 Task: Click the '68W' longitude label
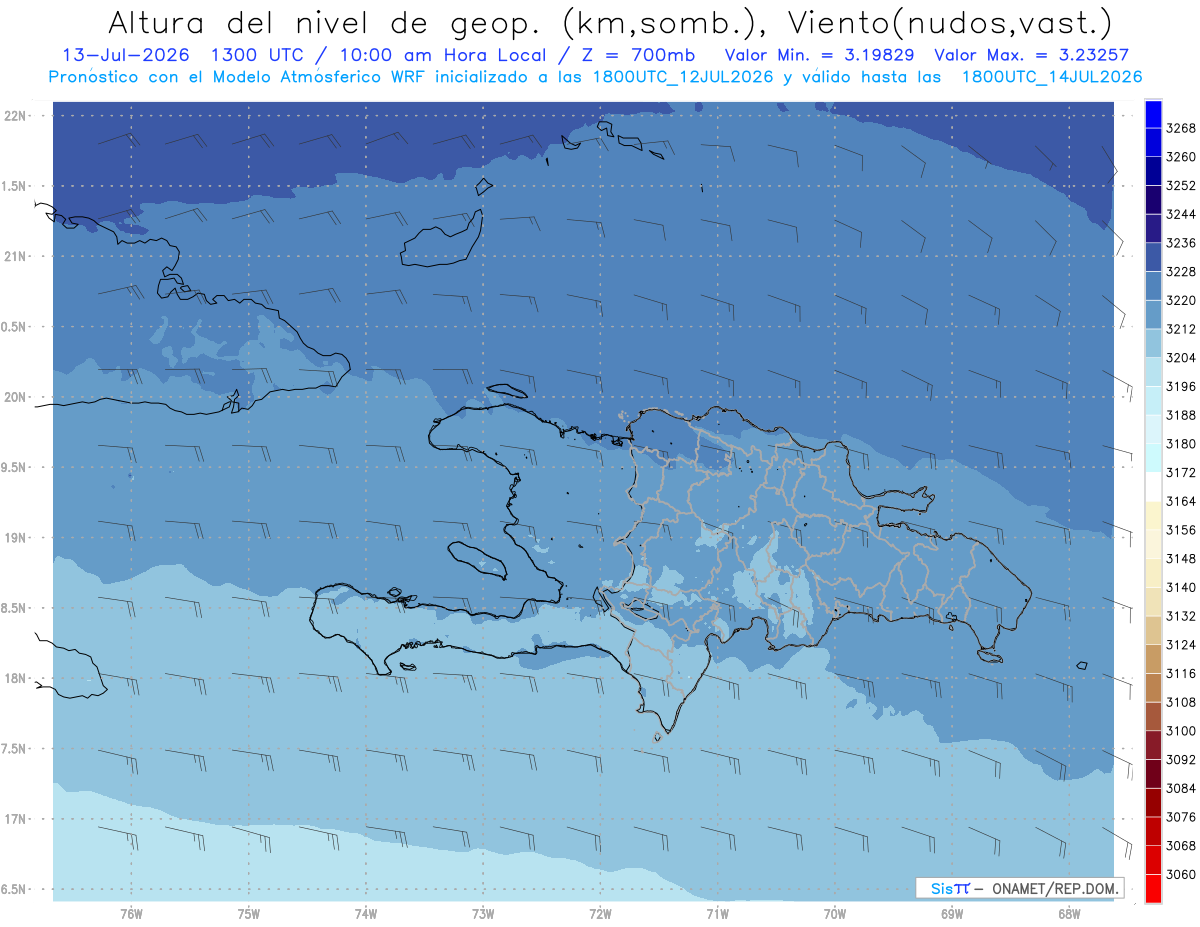[x=1068, y=914]
